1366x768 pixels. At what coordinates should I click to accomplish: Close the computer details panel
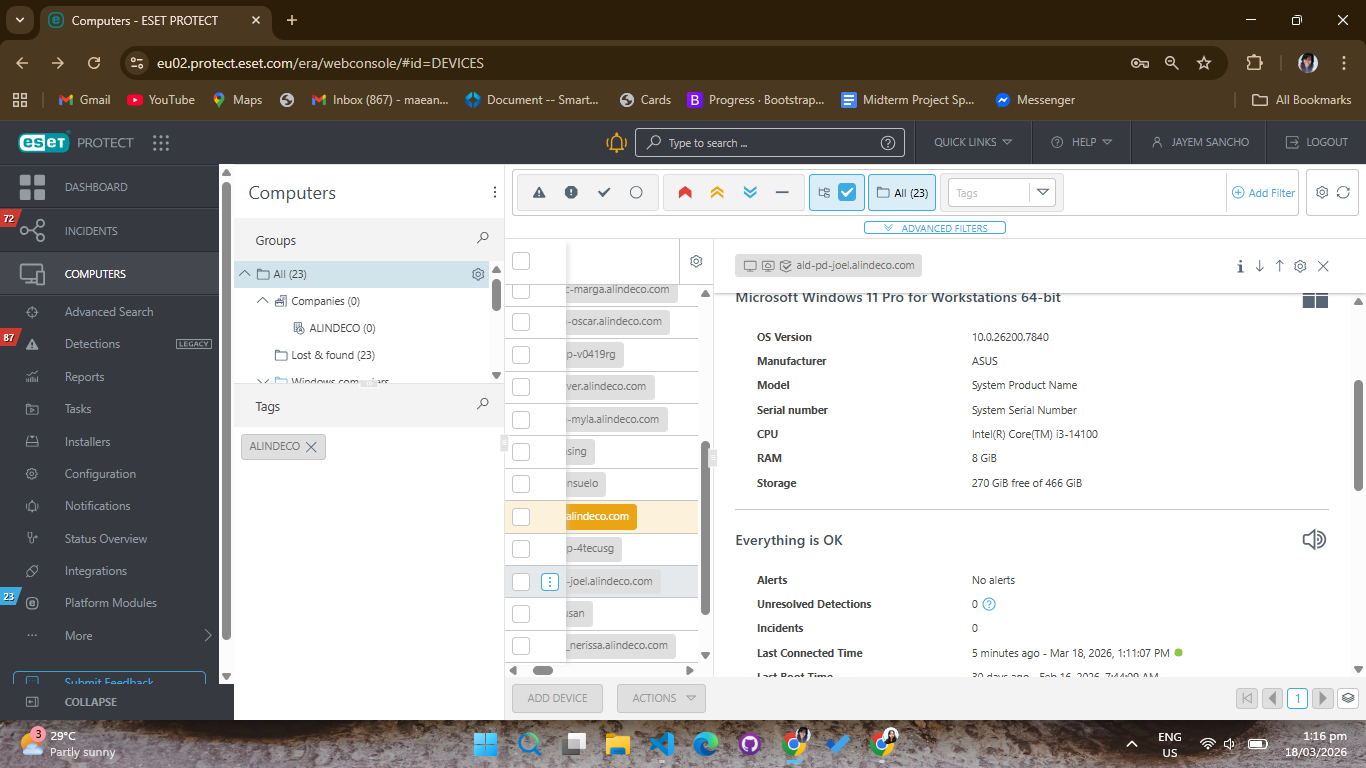pos(1323,266)
